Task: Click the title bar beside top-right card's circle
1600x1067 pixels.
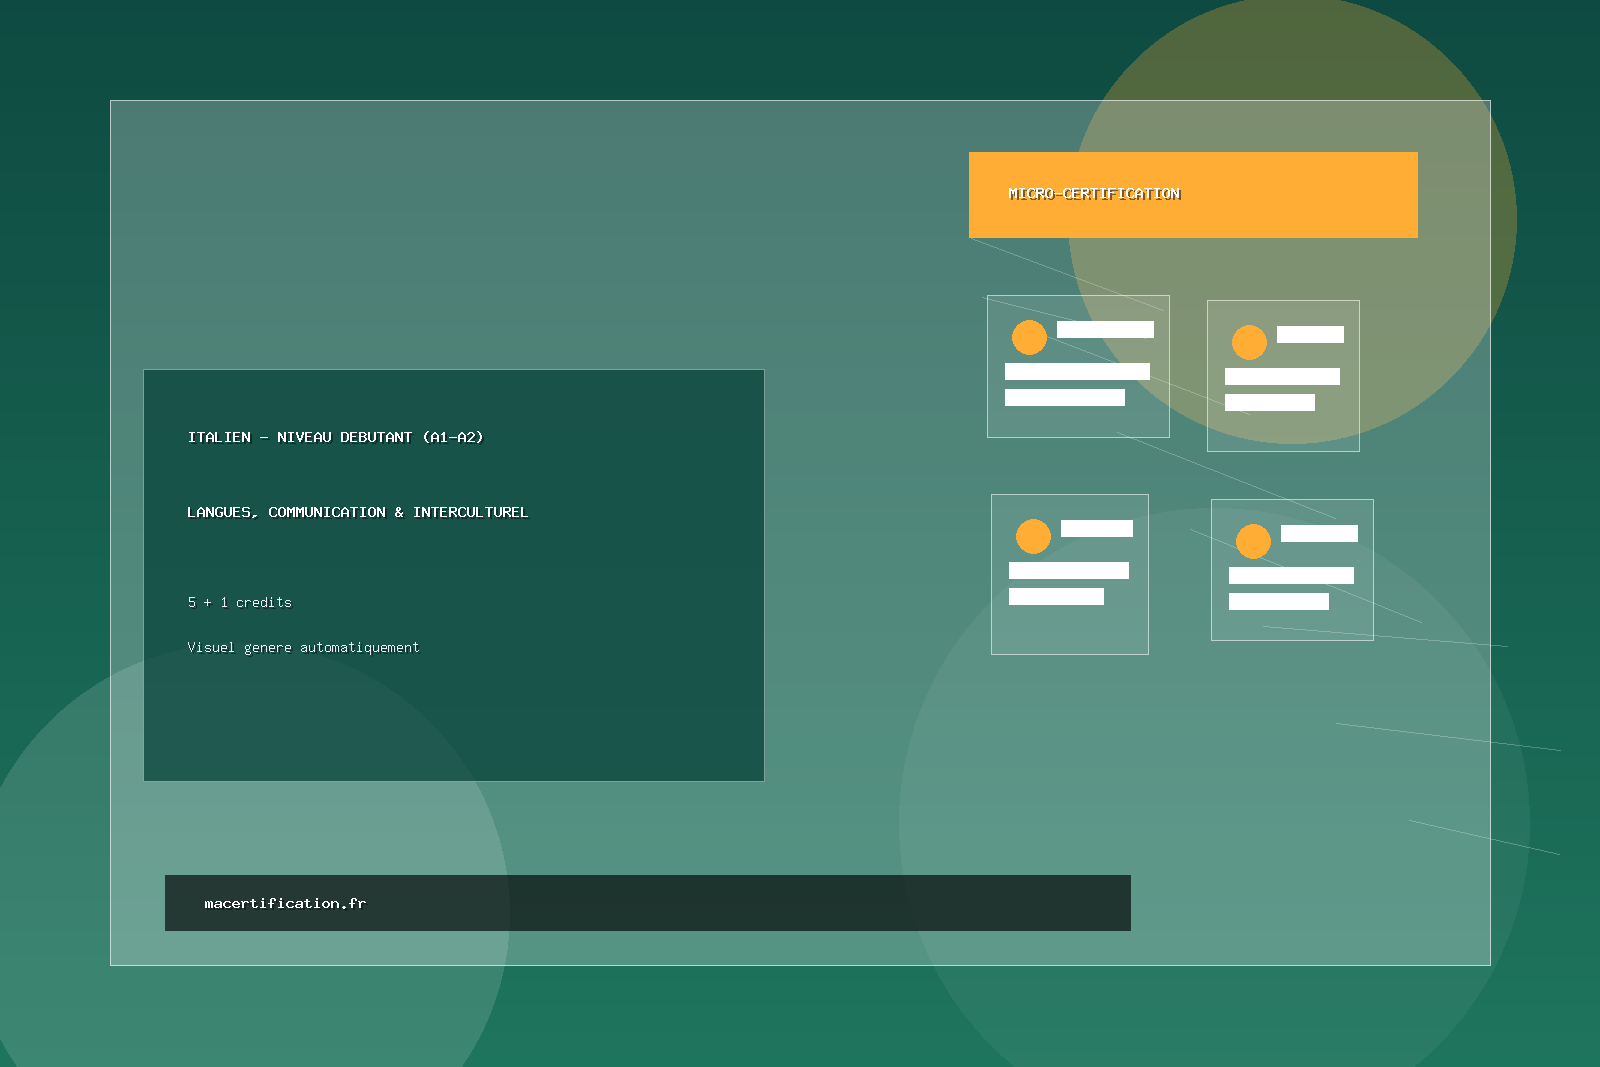Action: point(1310,334)
